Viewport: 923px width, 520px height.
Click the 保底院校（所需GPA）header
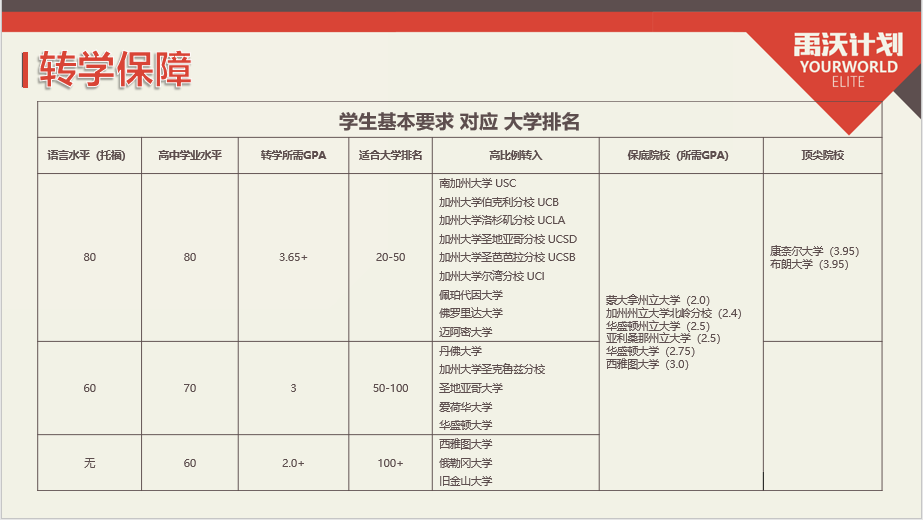(680, 156)
